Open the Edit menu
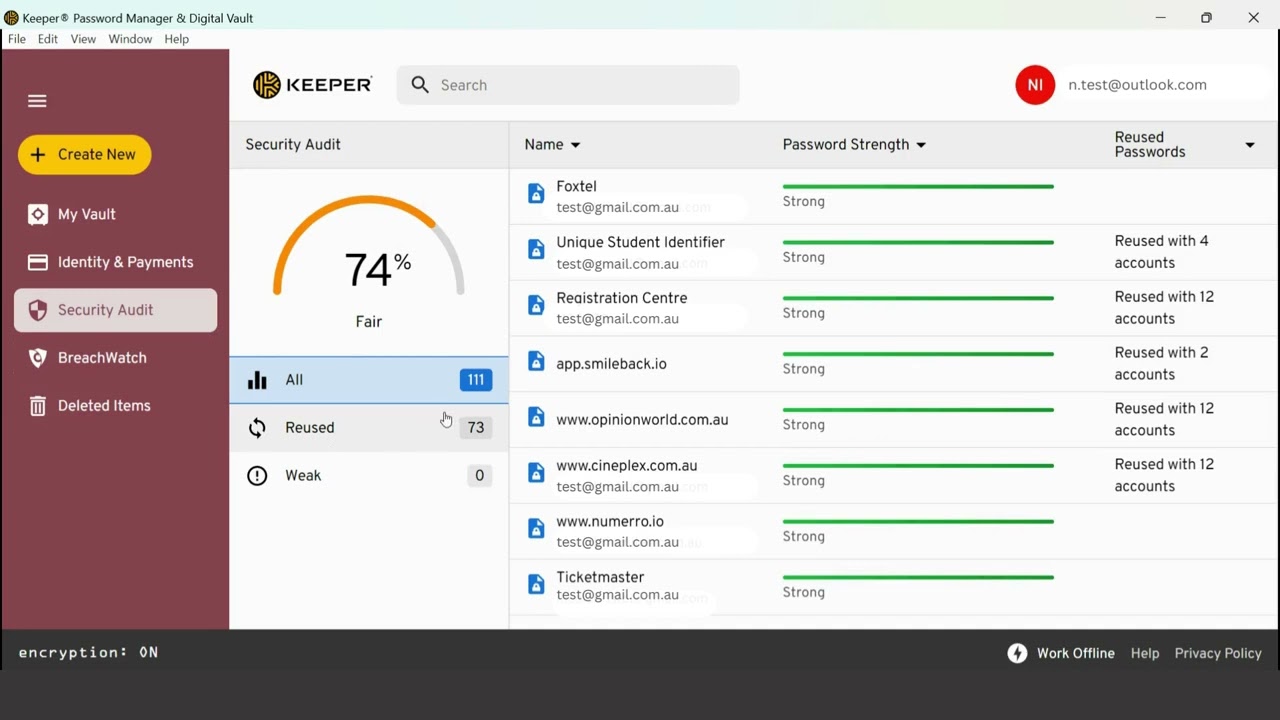 (48, 39)
